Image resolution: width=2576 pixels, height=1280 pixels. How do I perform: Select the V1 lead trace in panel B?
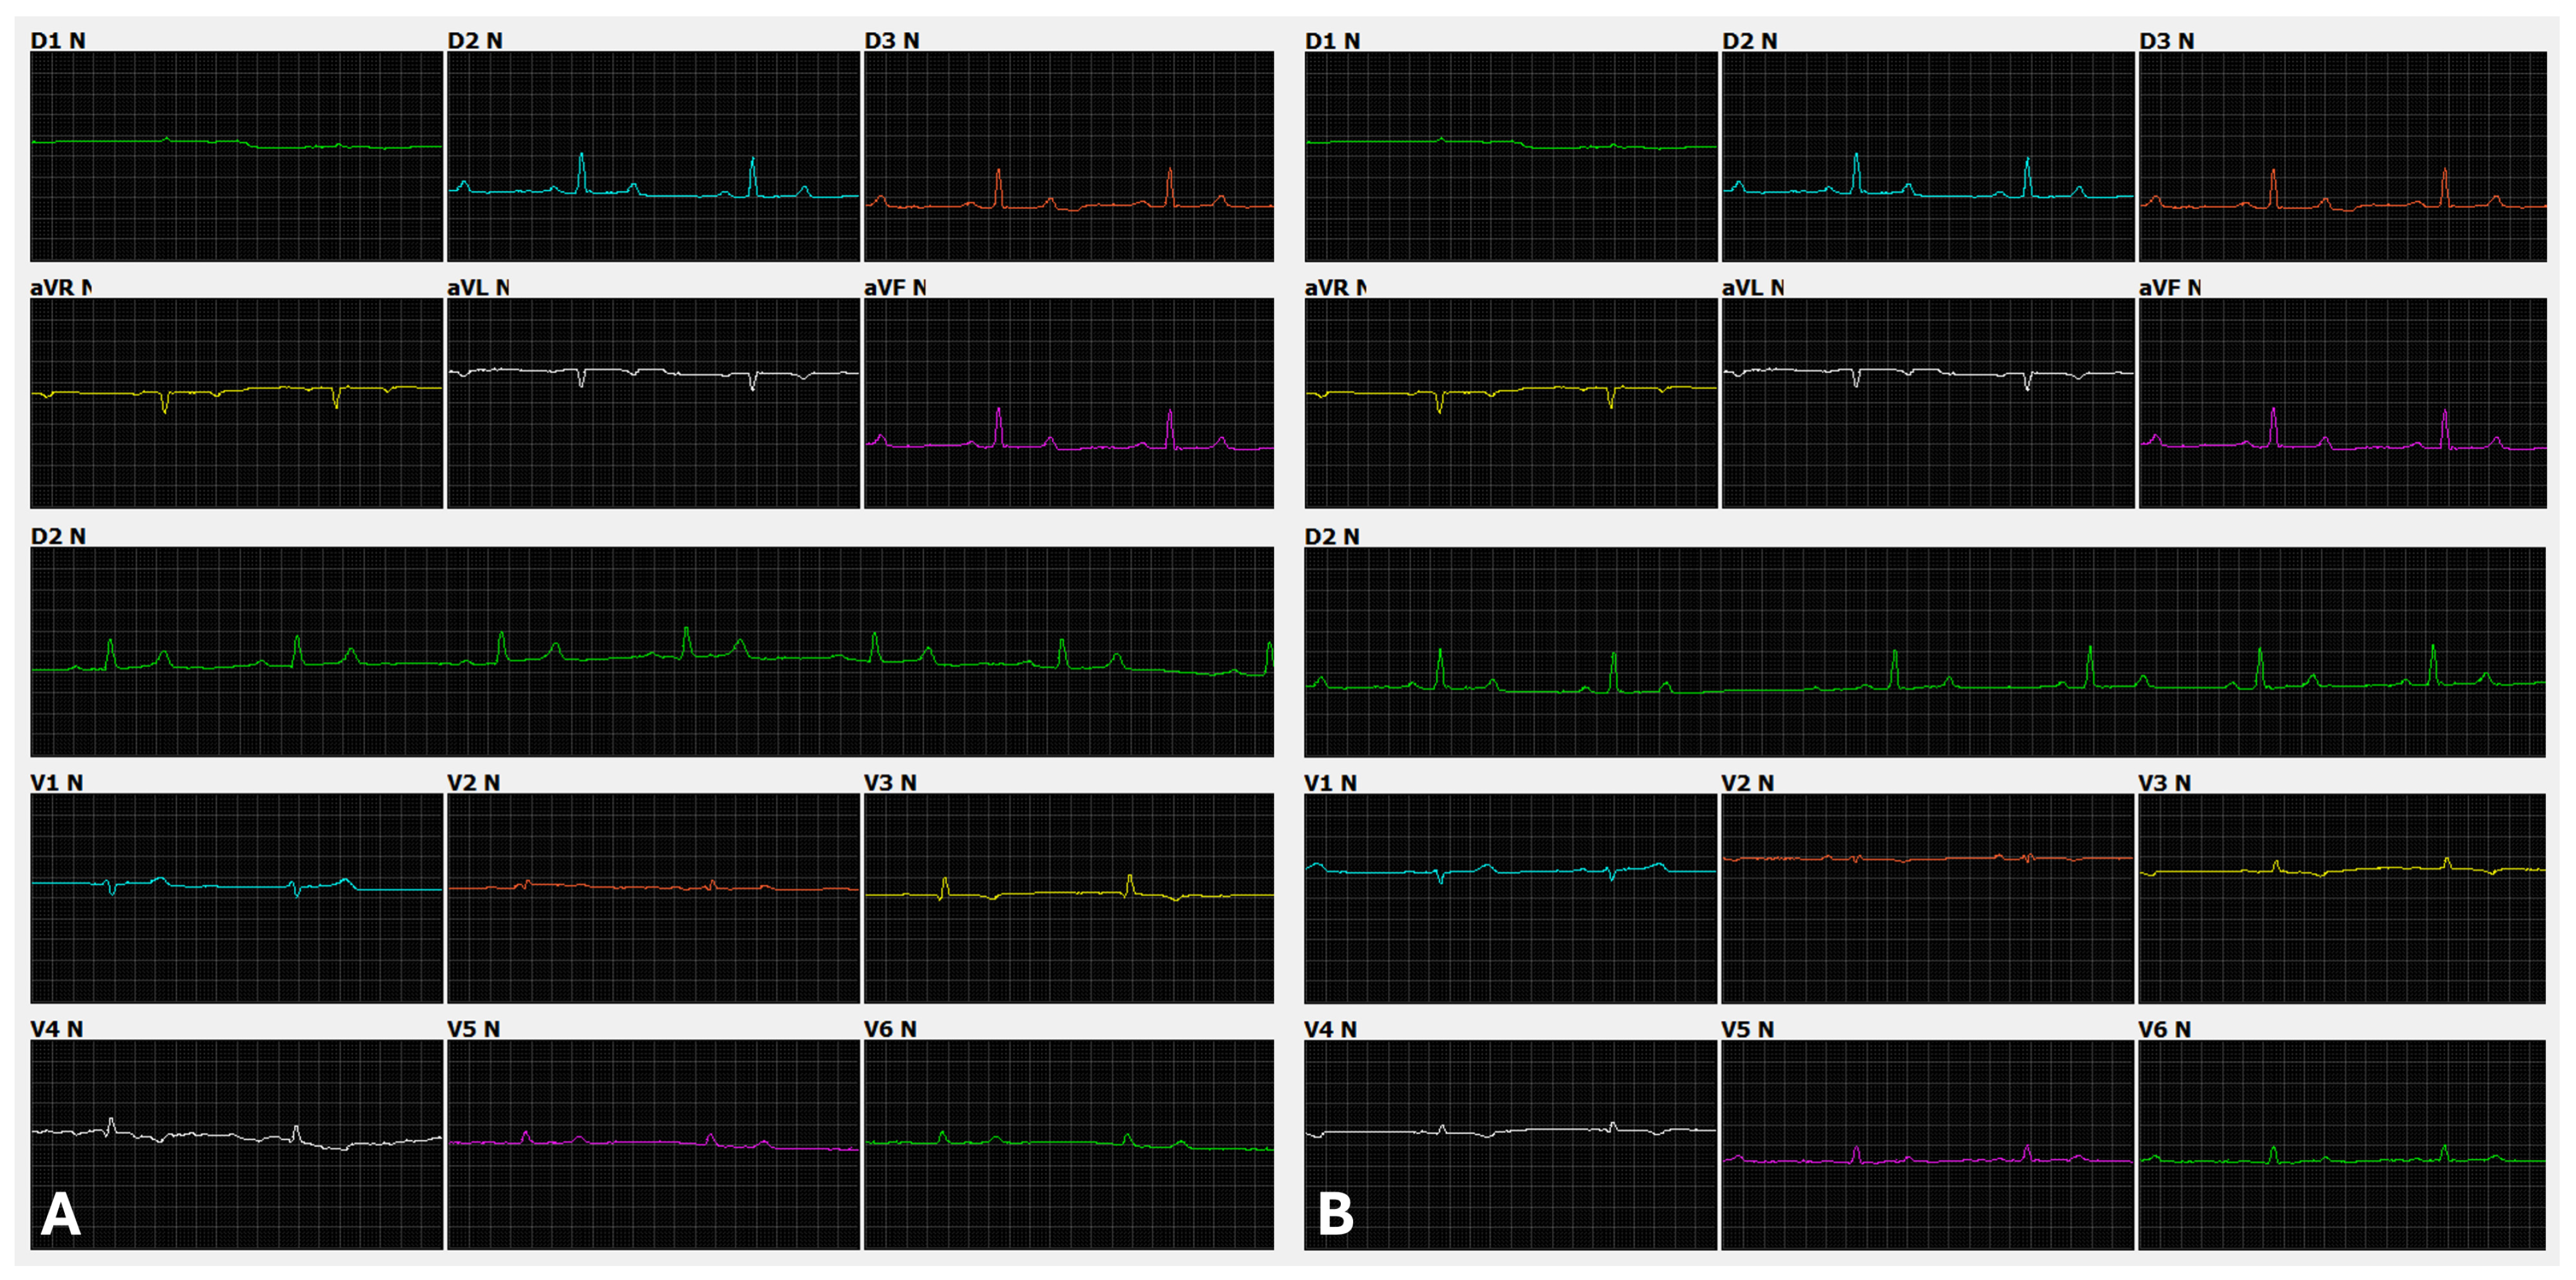[1510, 899]
